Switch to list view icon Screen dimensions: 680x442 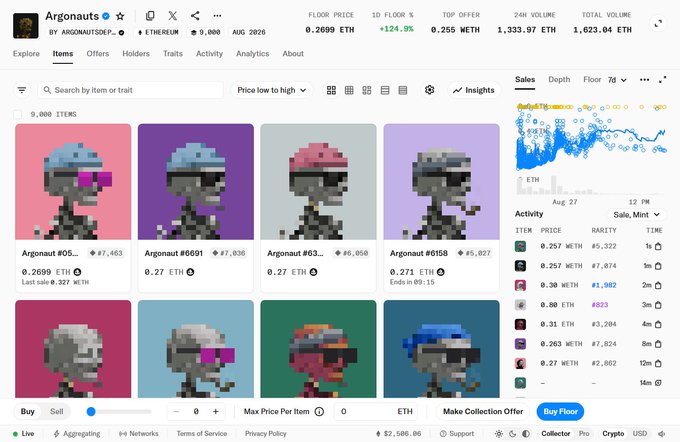pyautogui.click(x=385, y=90)
